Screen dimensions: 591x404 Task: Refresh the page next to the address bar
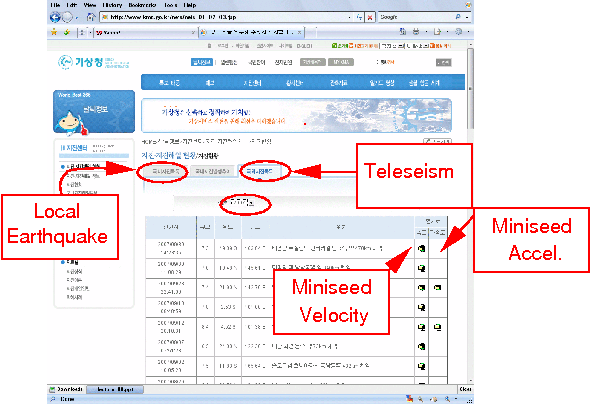pyautogui.click(x=360, y=17)
